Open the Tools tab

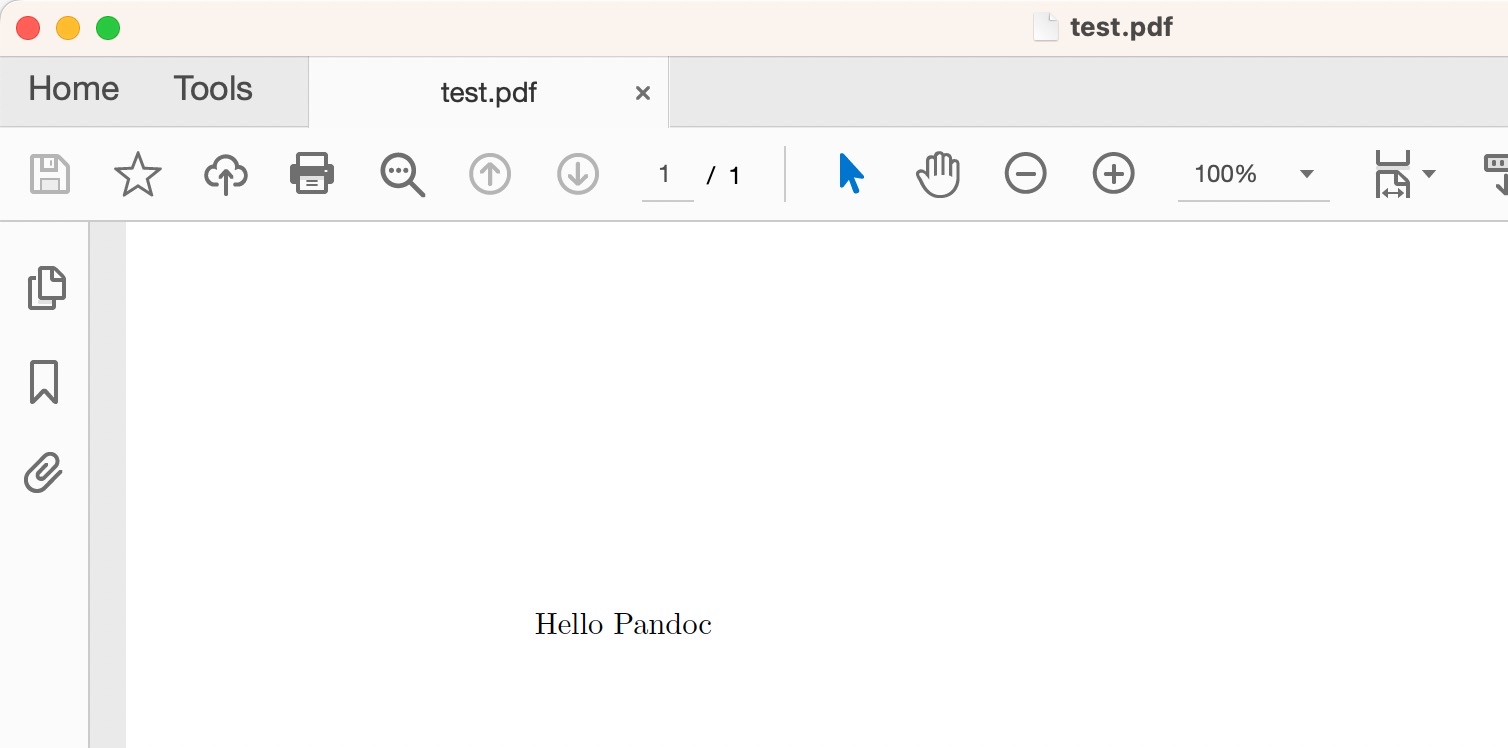(x=213, y=89)
